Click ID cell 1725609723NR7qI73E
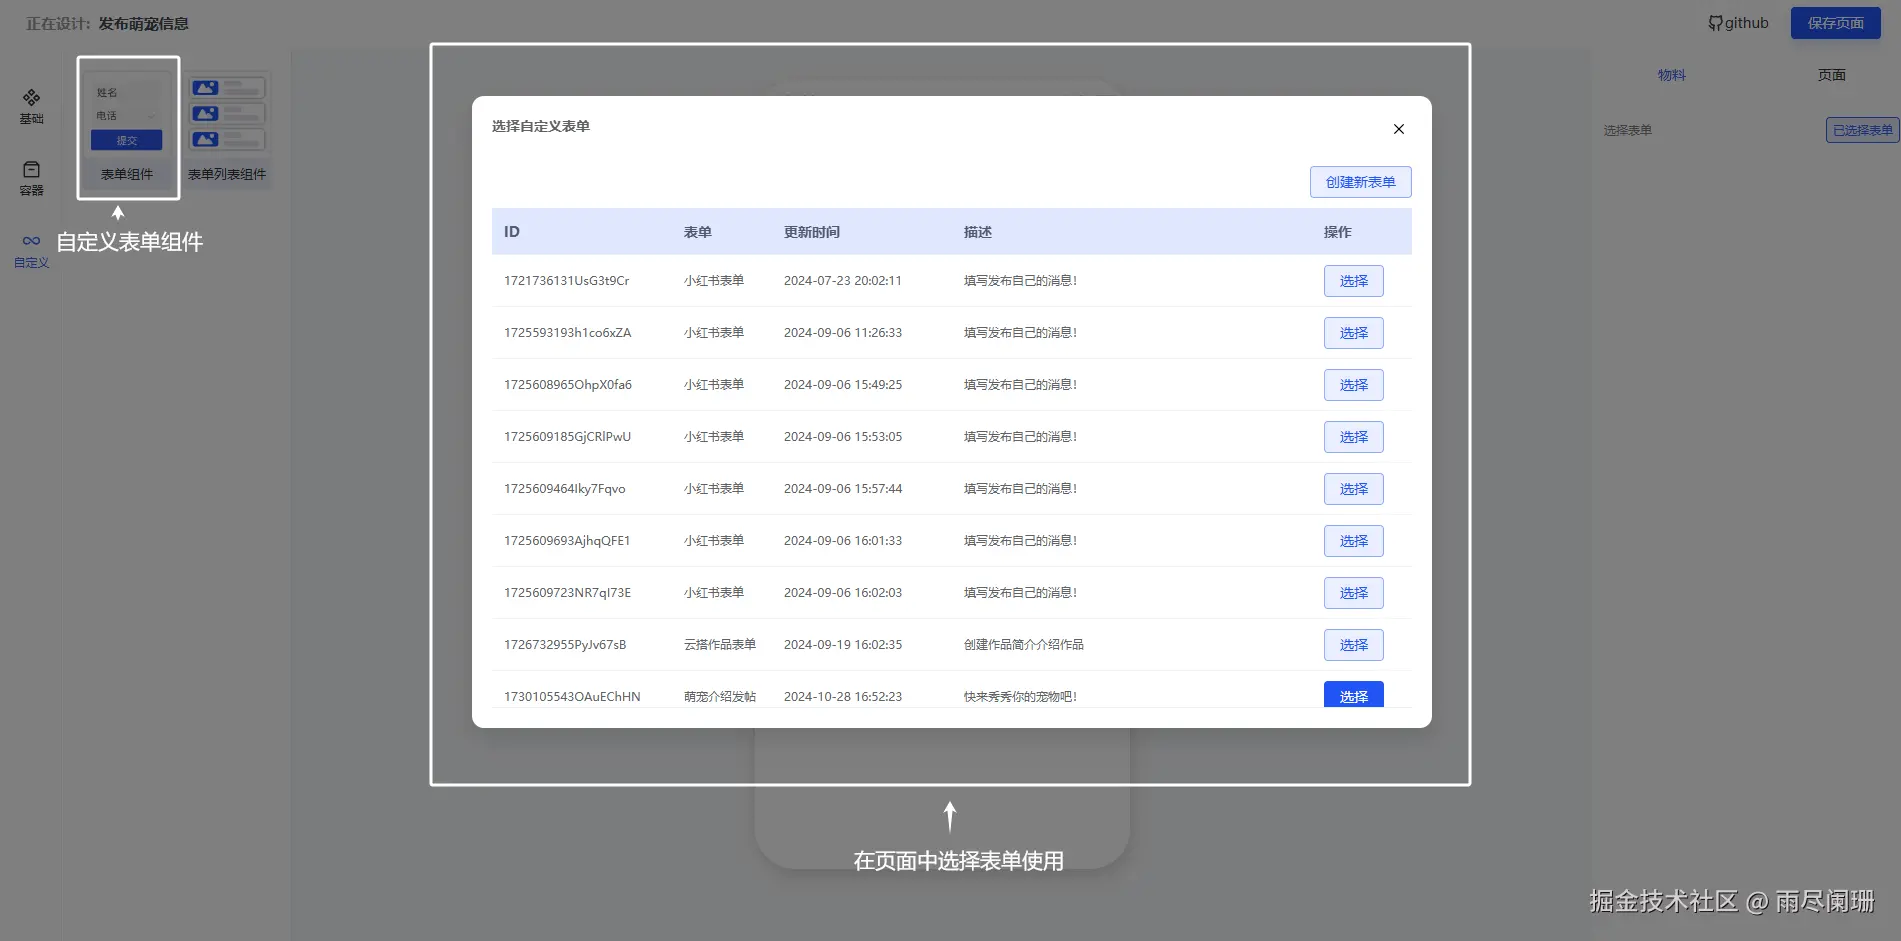This screenshot has height=941, width=1901. (568, 593)
